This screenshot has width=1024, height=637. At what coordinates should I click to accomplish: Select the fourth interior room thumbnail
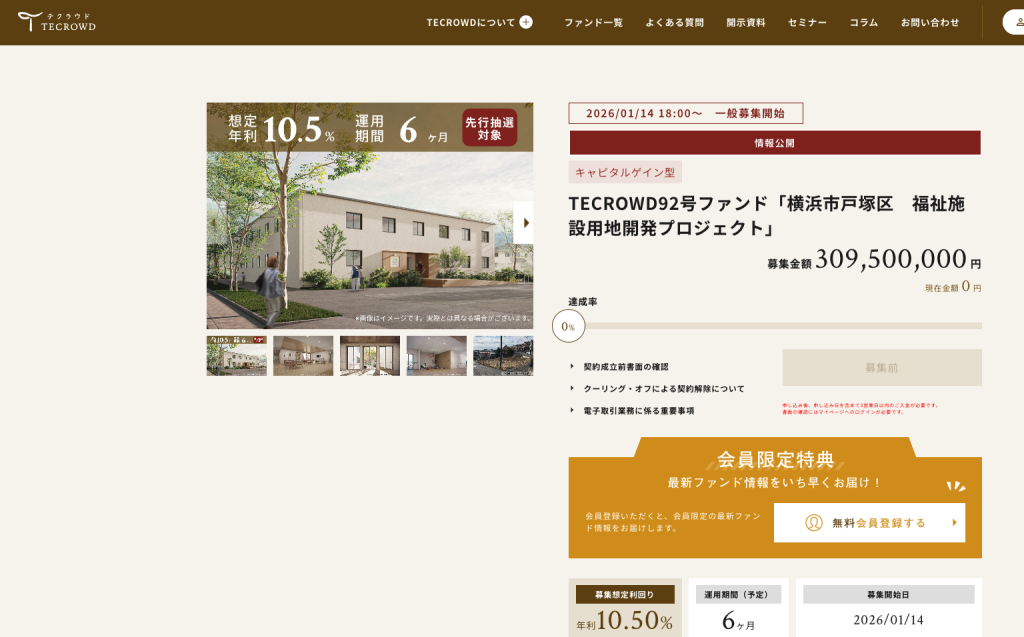[436, 356]
